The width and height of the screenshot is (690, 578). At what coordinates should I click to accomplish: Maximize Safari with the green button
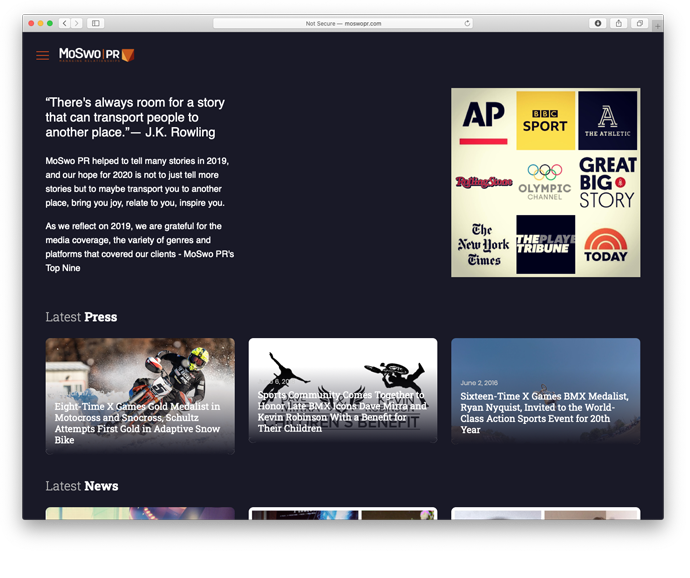[50, 23]
